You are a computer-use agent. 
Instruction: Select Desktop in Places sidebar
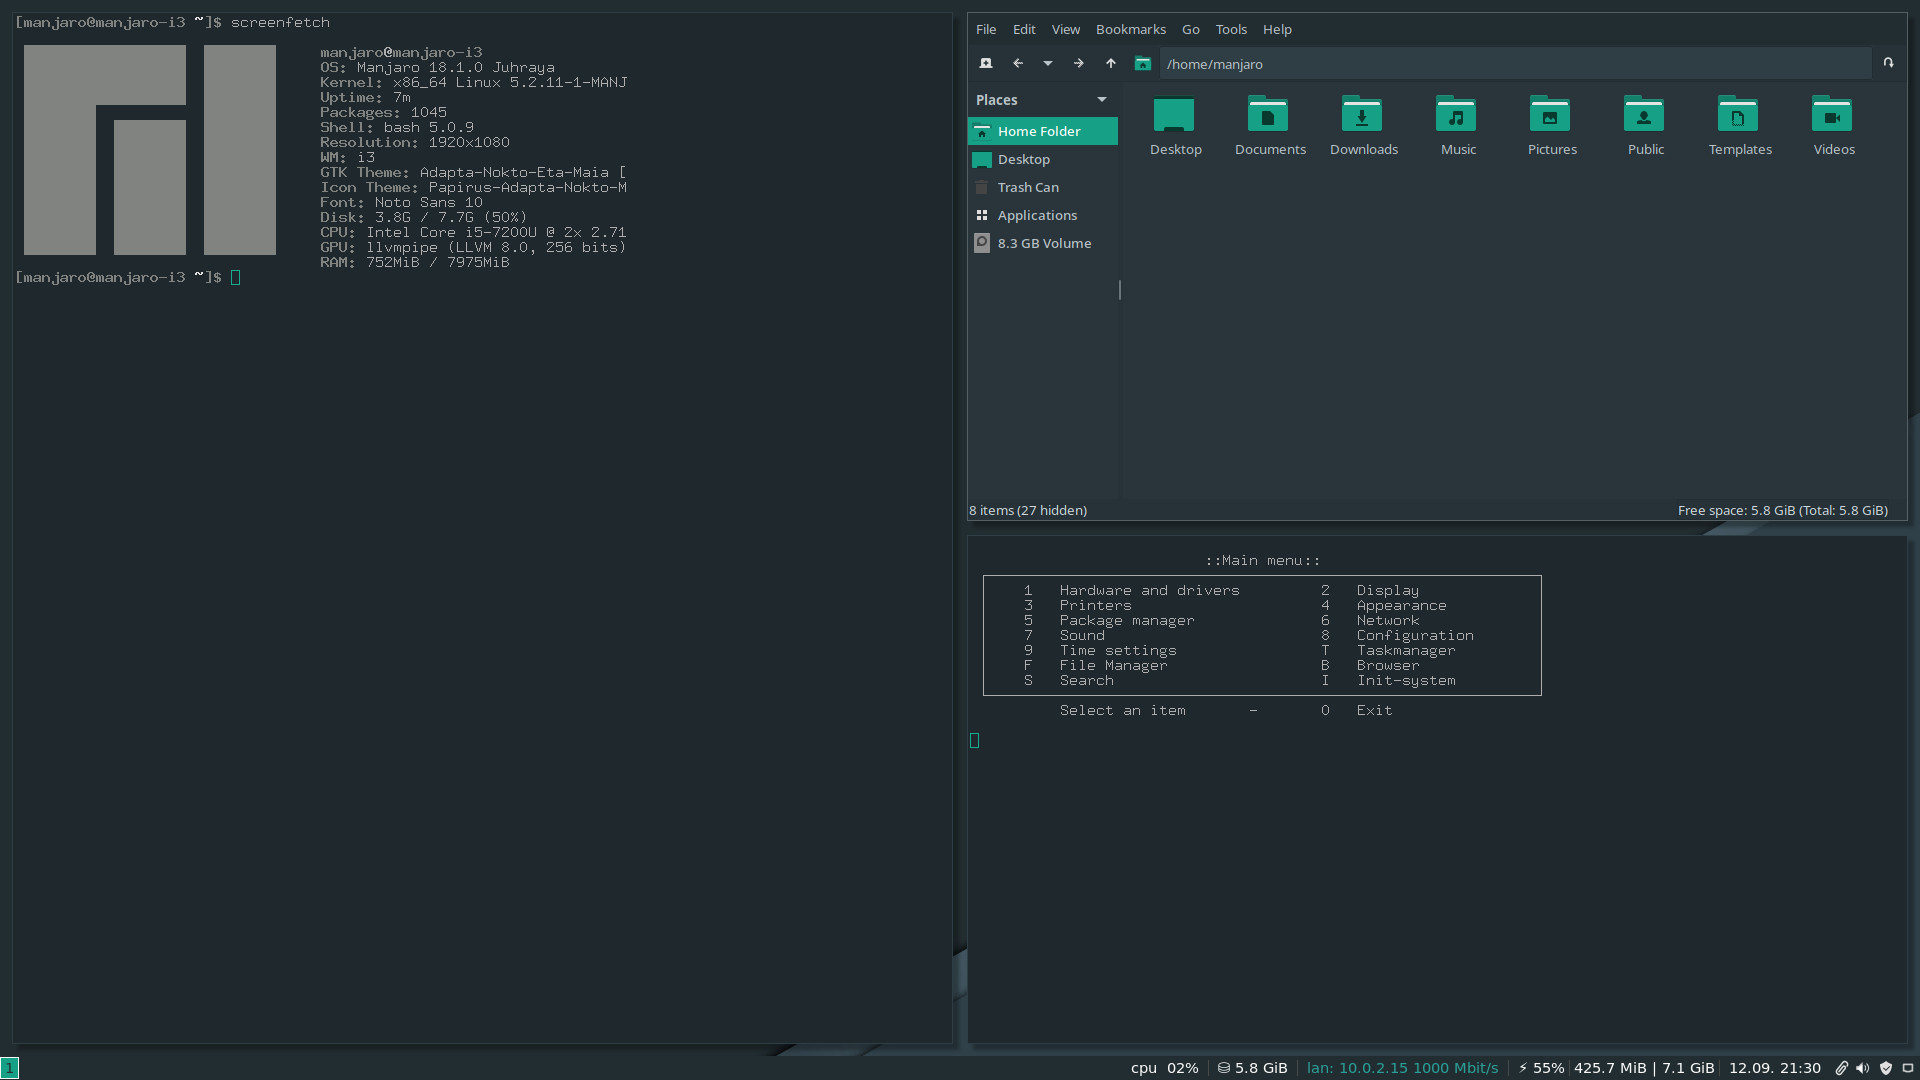point(1042,159)
